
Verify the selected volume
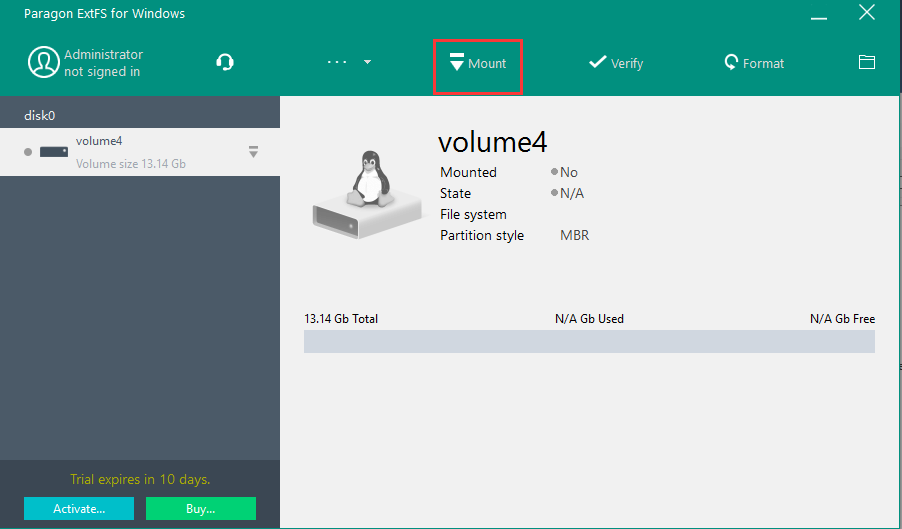click(616, 63)
